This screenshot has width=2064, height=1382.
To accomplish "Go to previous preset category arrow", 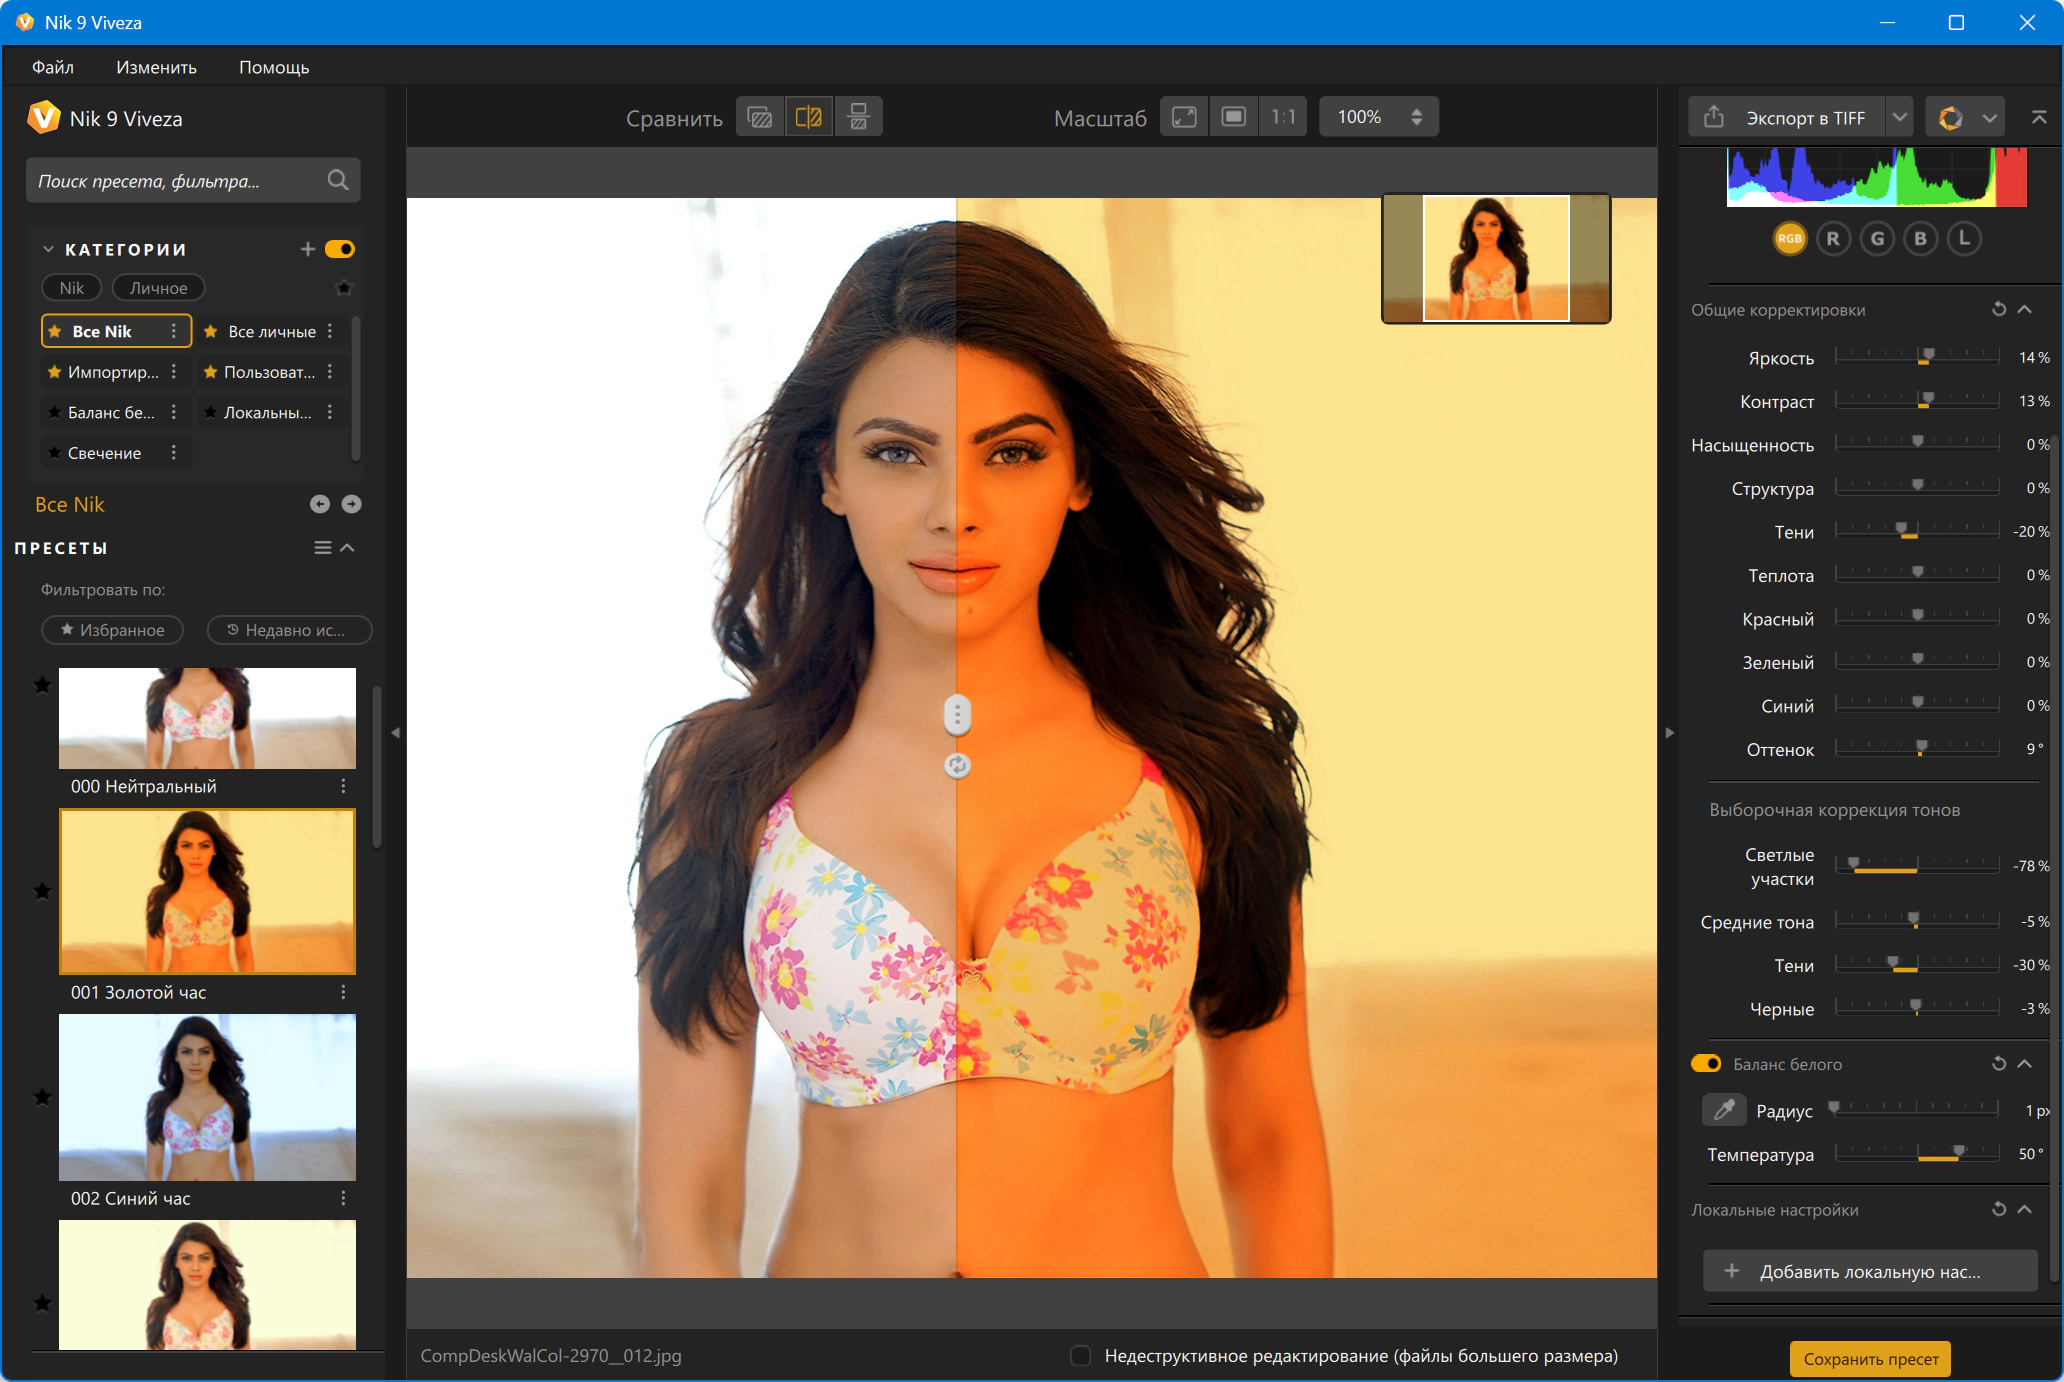I will [320, 504].
